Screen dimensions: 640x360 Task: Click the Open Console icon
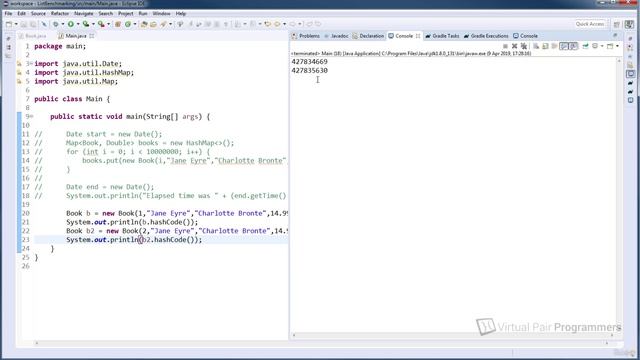[x=610, y=46]
